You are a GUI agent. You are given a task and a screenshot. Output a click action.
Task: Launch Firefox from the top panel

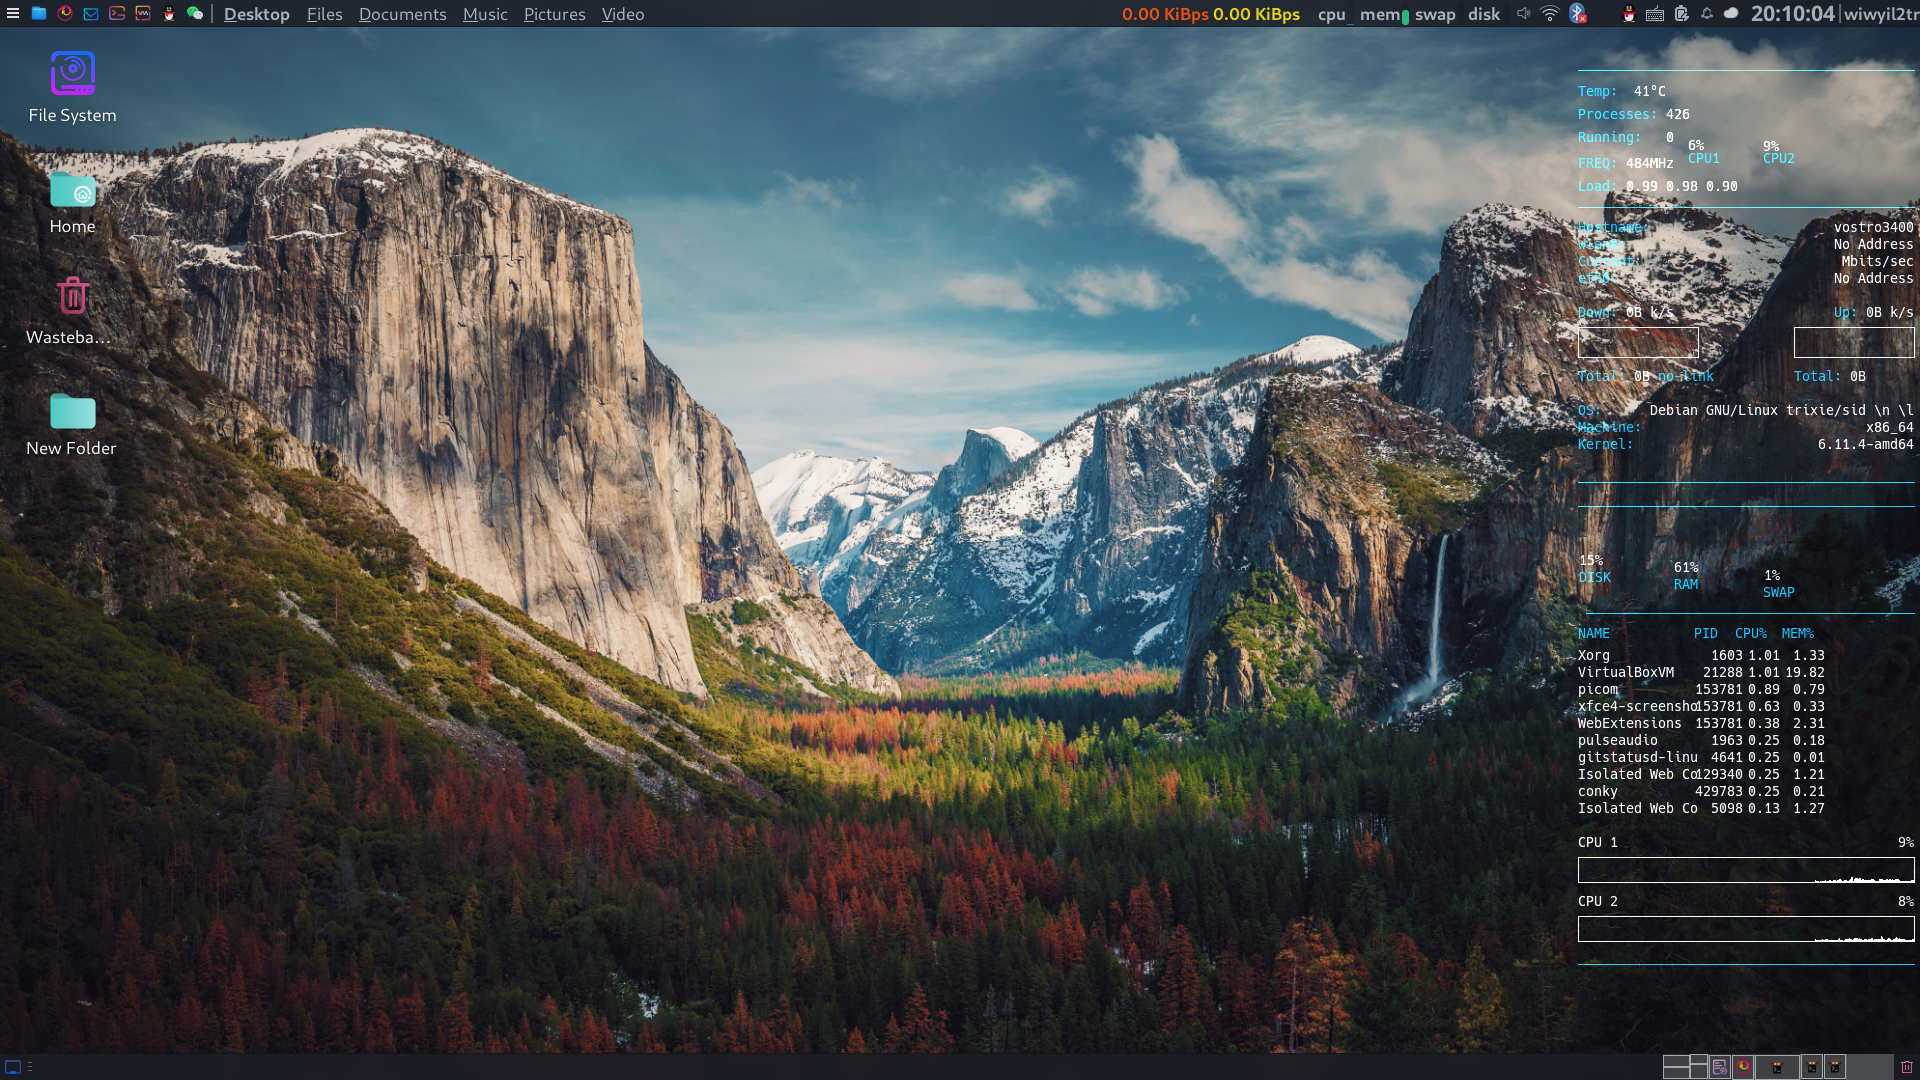coord(65,13)
